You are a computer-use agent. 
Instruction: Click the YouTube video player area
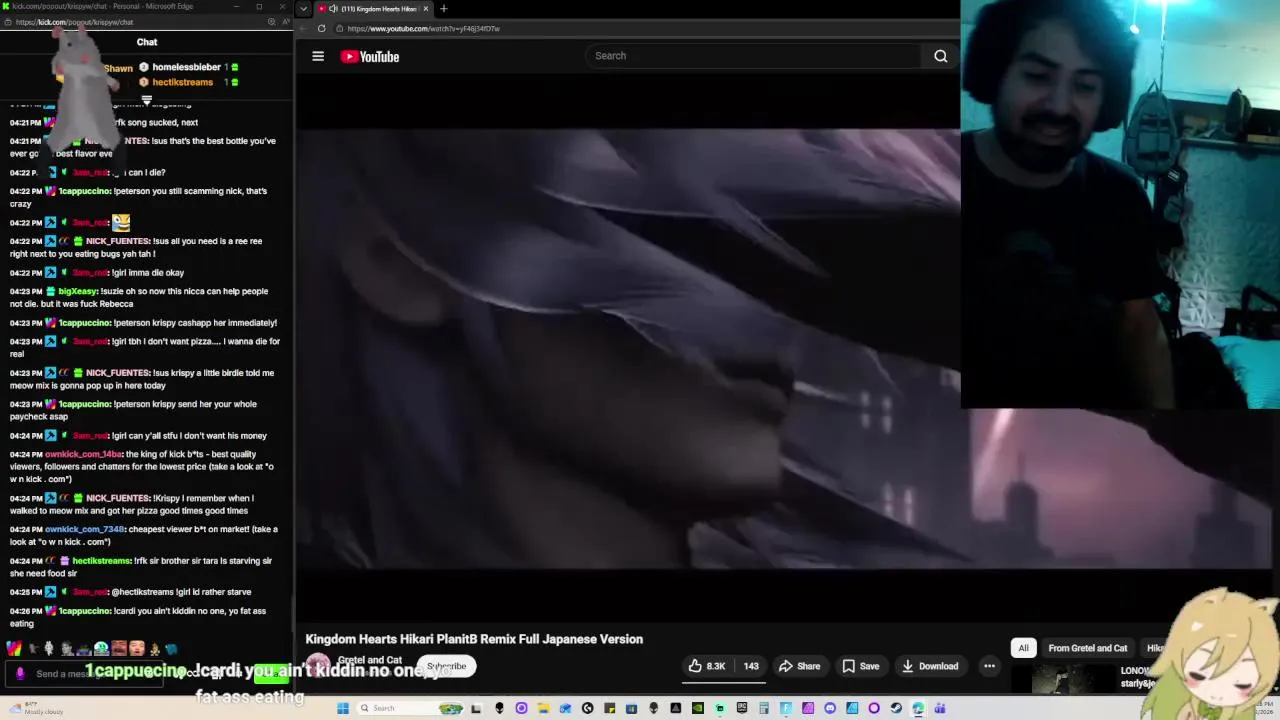coord(628,348)
